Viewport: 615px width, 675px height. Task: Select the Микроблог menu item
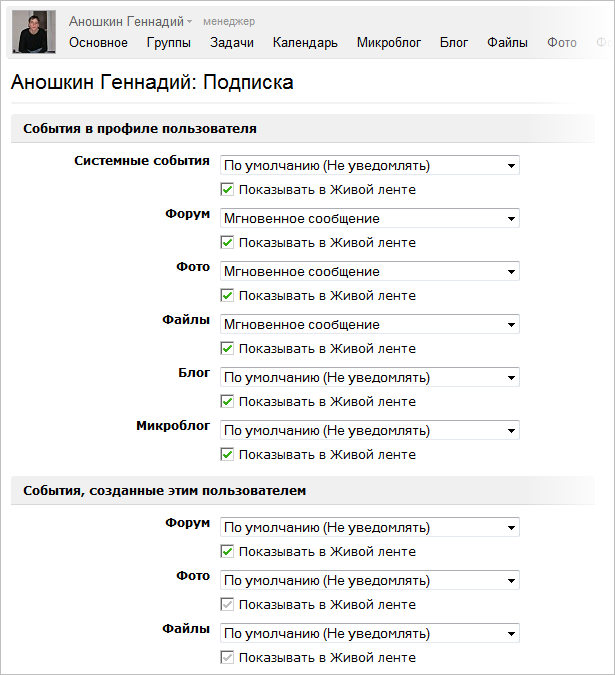pos(389,43)
